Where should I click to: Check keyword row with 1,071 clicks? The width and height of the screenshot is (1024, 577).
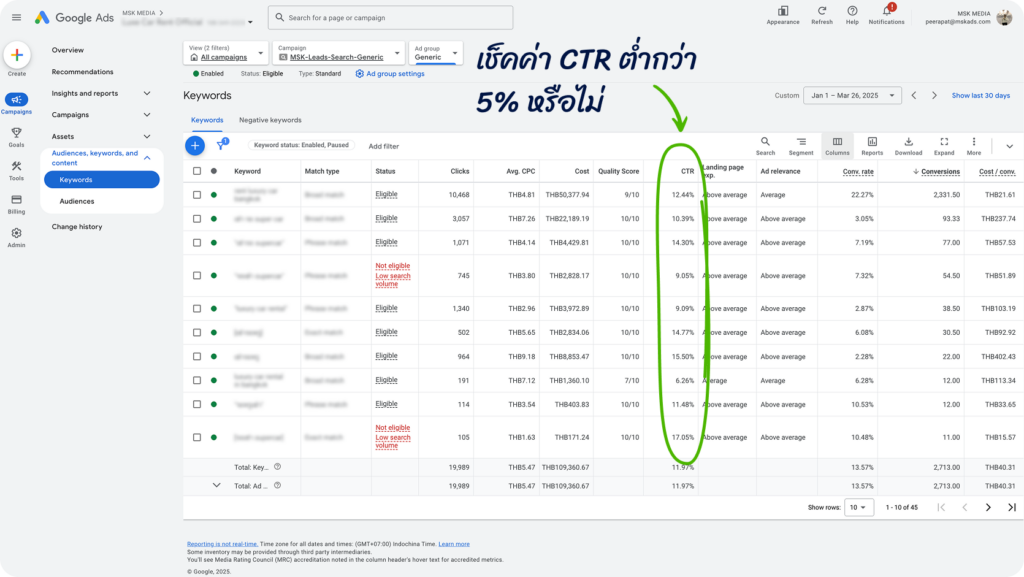(x=197, y=242)
